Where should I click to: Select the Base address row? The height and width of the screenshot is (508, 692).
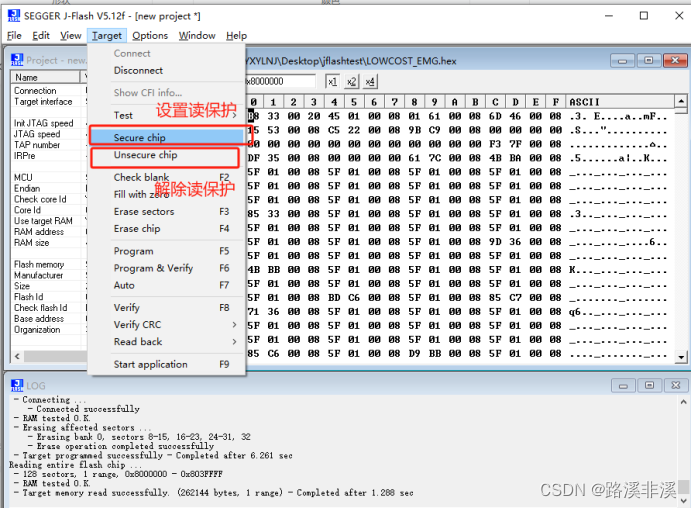coord(49,319)
